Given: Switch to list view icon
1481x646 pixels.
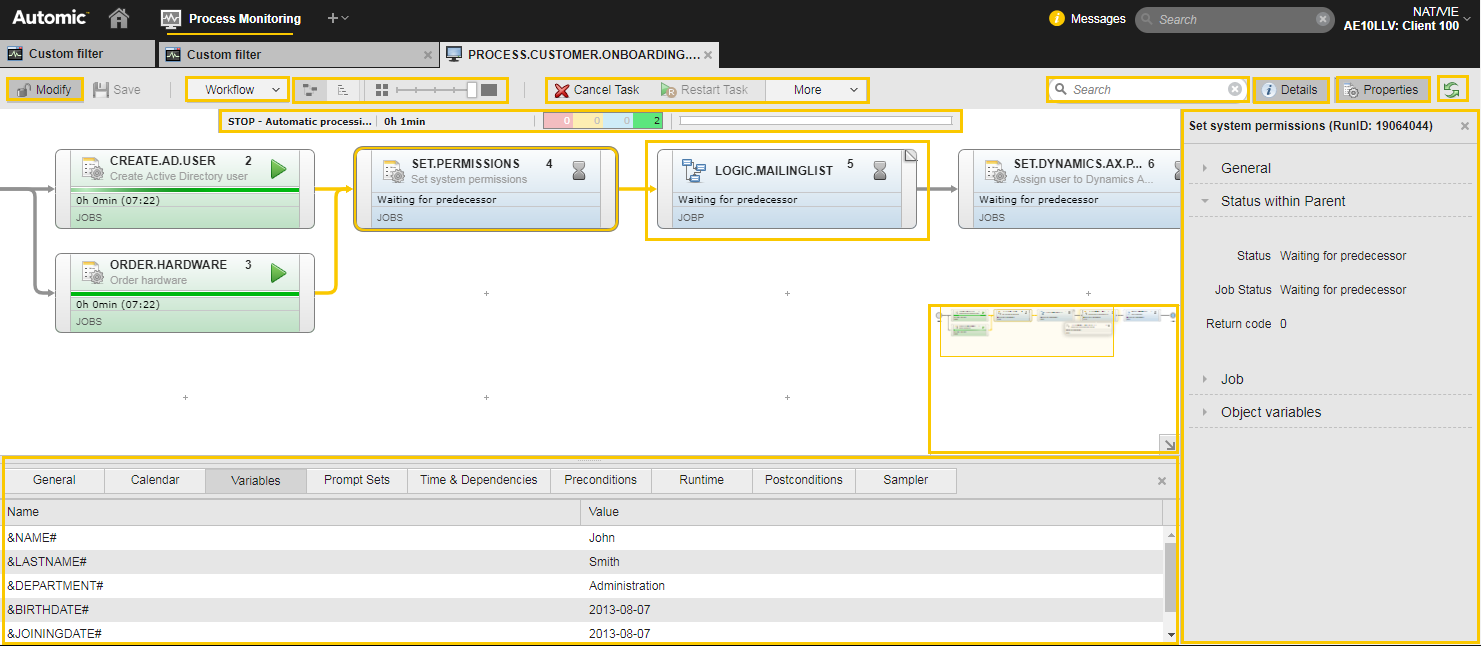Looking at the screenshot, I should pyautogui.click(x=343, y=90).
